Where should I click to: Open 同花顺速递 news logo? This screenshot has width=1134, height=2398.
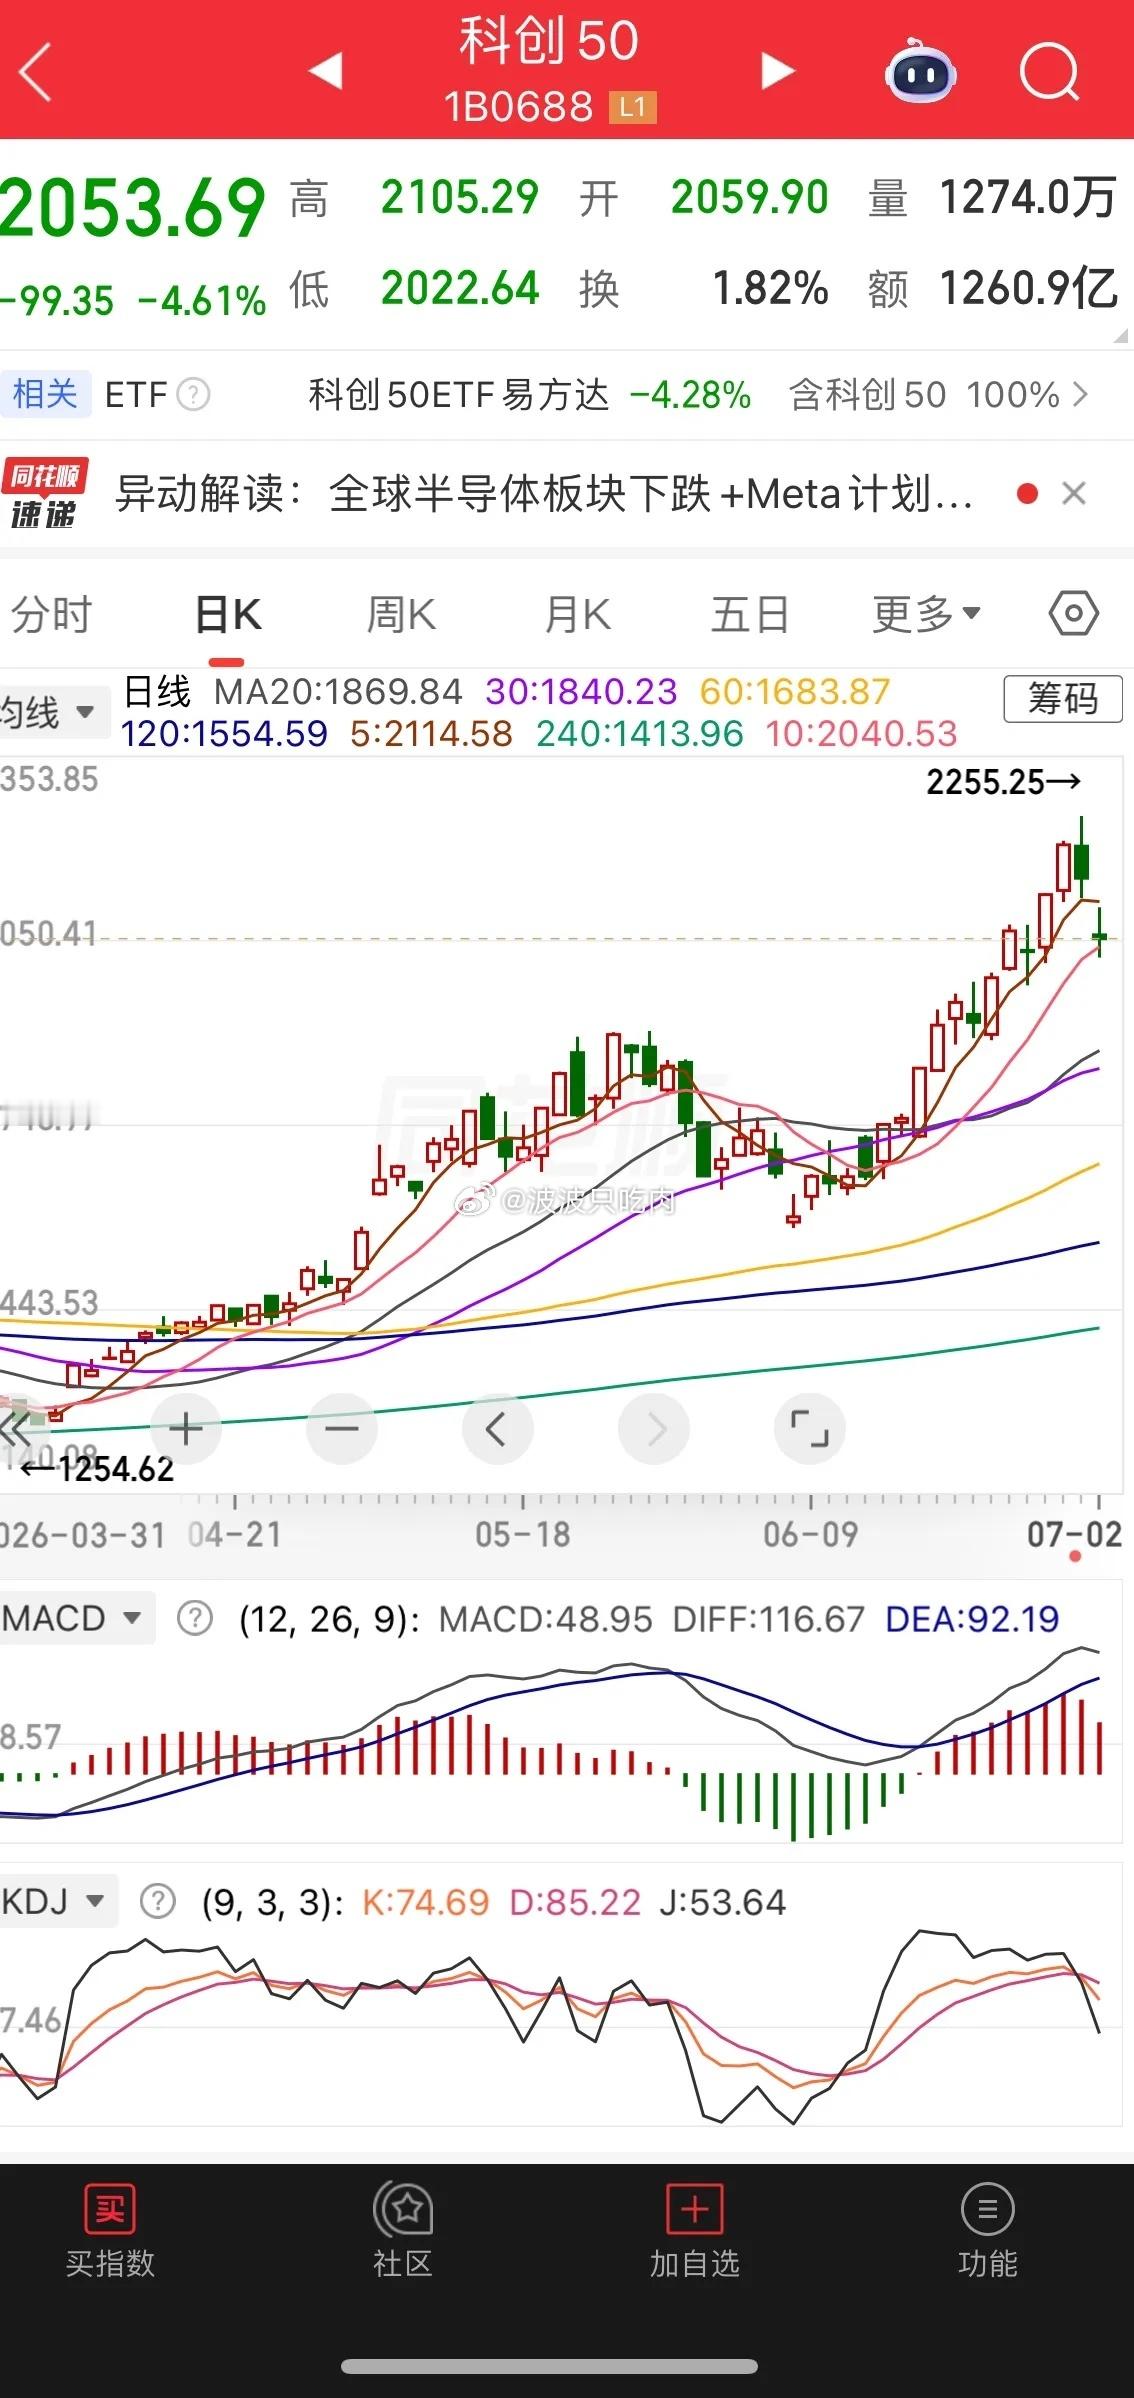point(45,493)
